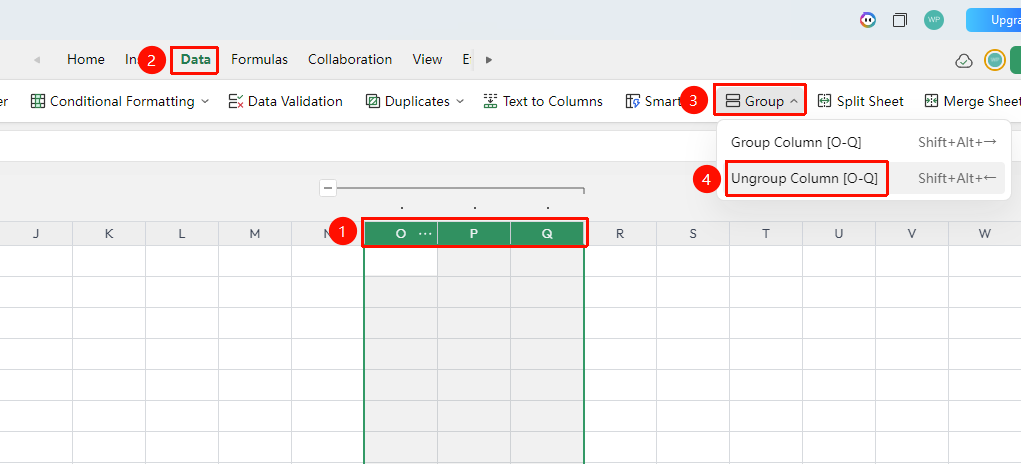Click the Conditional Formatting grid icon
The image size is (1021, 464).
pos(38,101)
